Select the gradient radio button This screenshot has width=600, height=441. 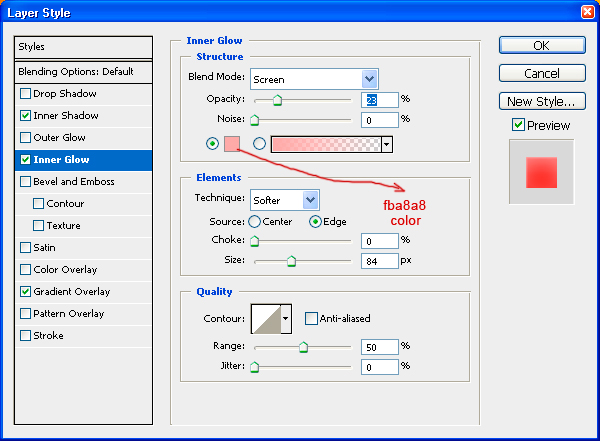(x=259, y=144)
